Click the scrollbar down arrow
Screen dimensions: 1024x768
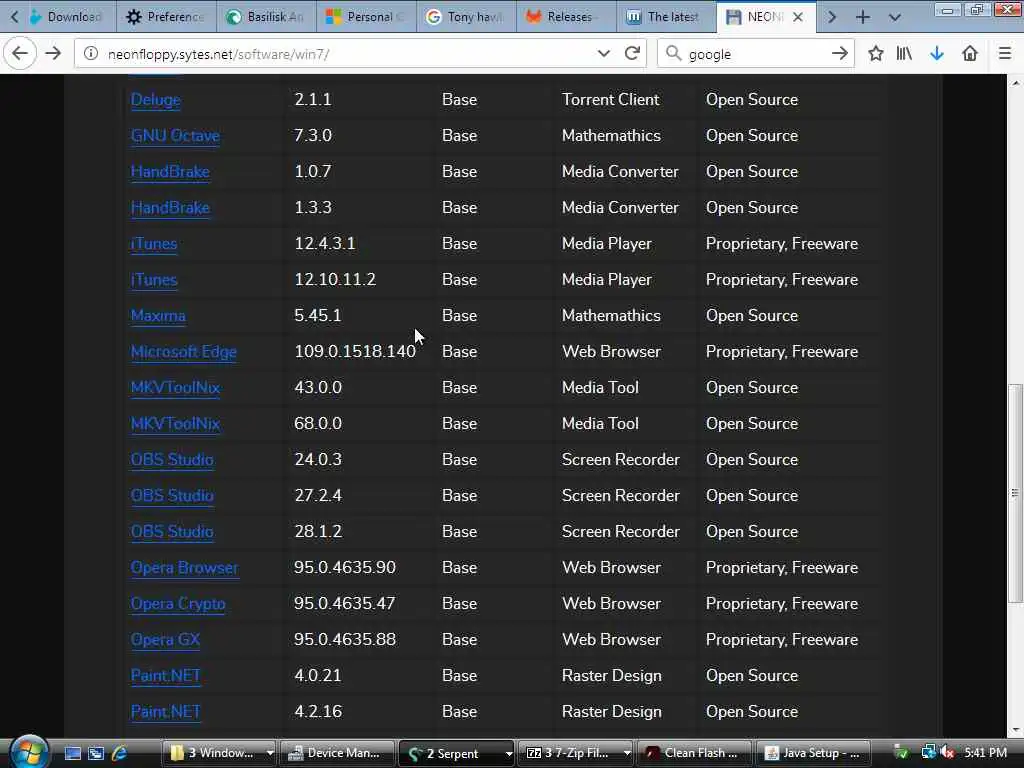(x=1015, y=730)
